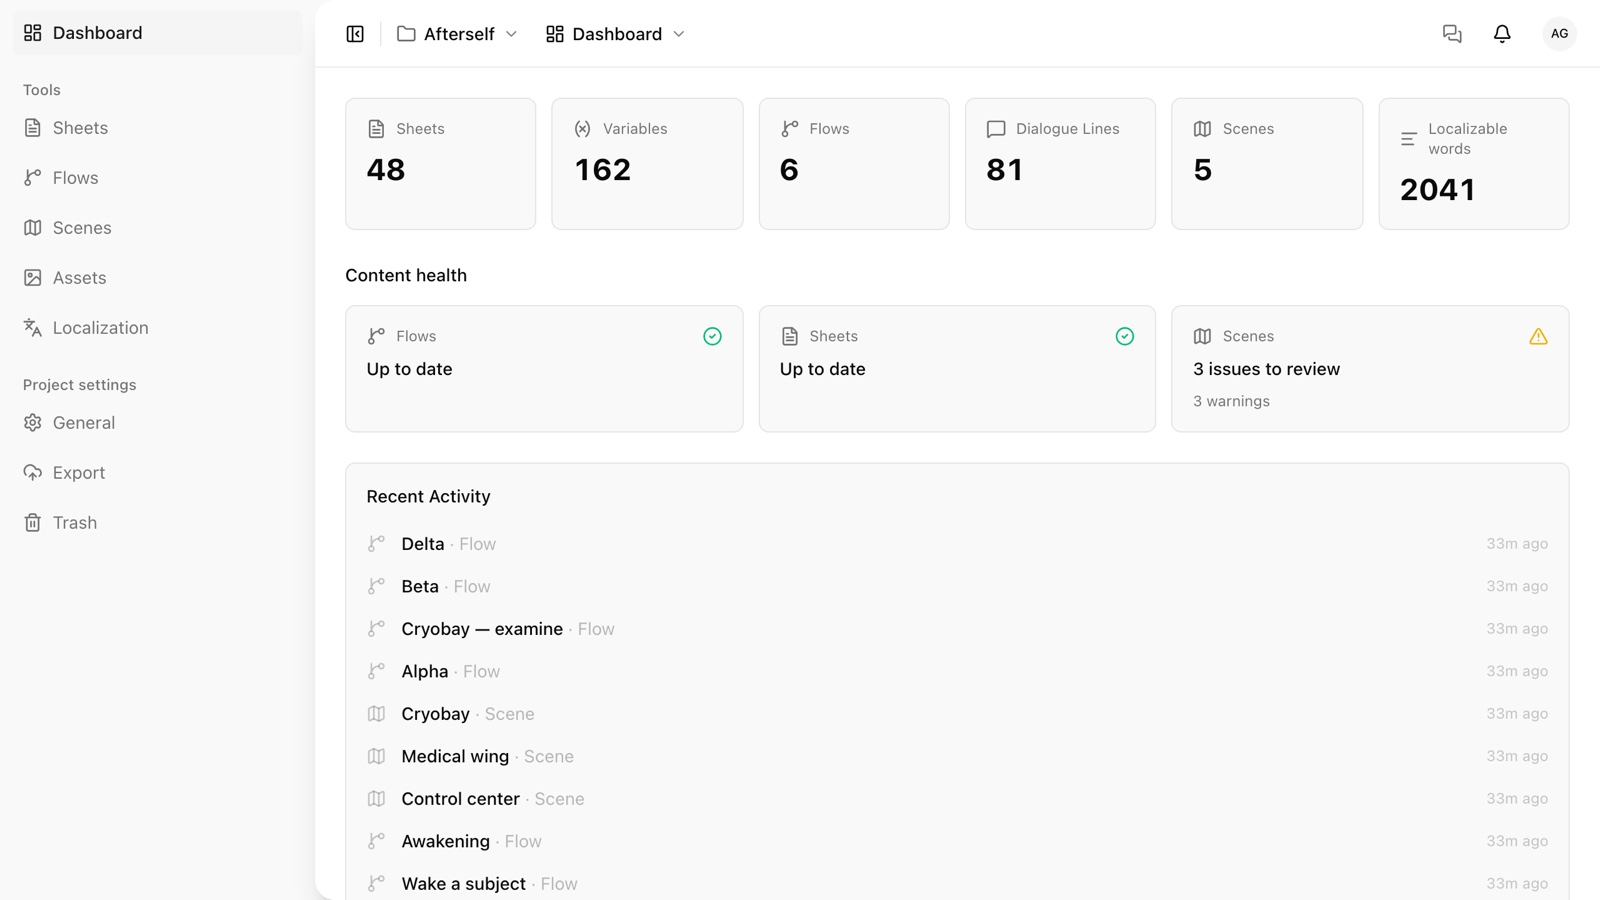Click the green check on Flows health card
1600x900 pixels.
point(712,337)
